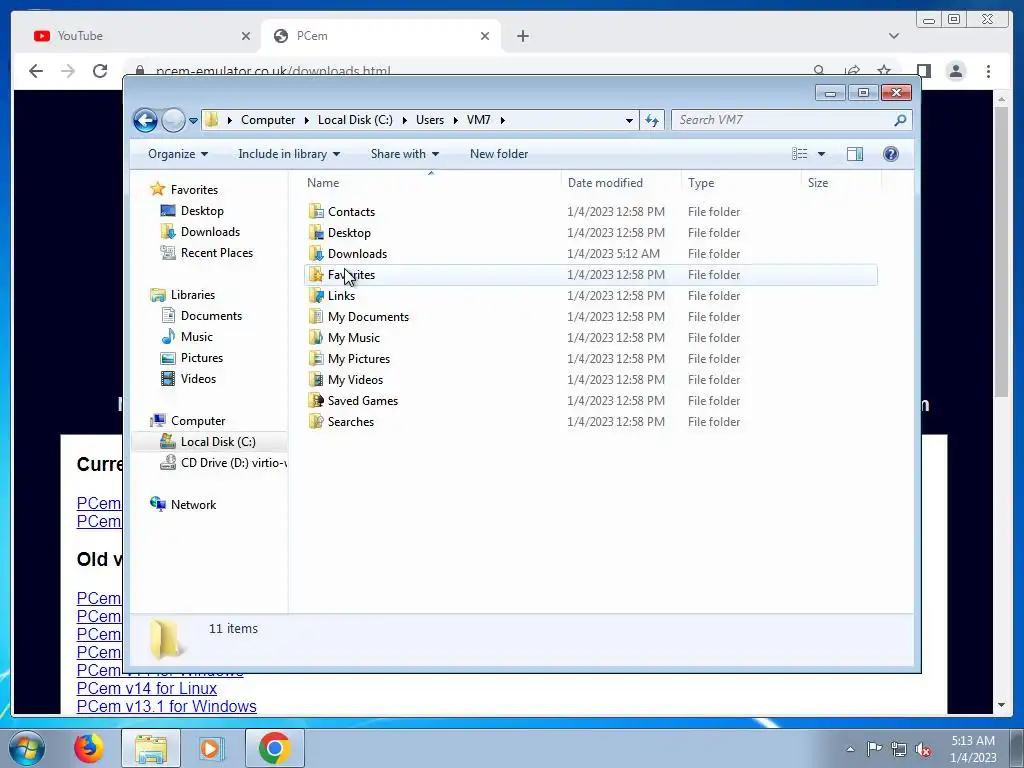This screenshot has width=1024, height=768.
Task: Close the PCem tab in Chrome
Action: point(485,36)
